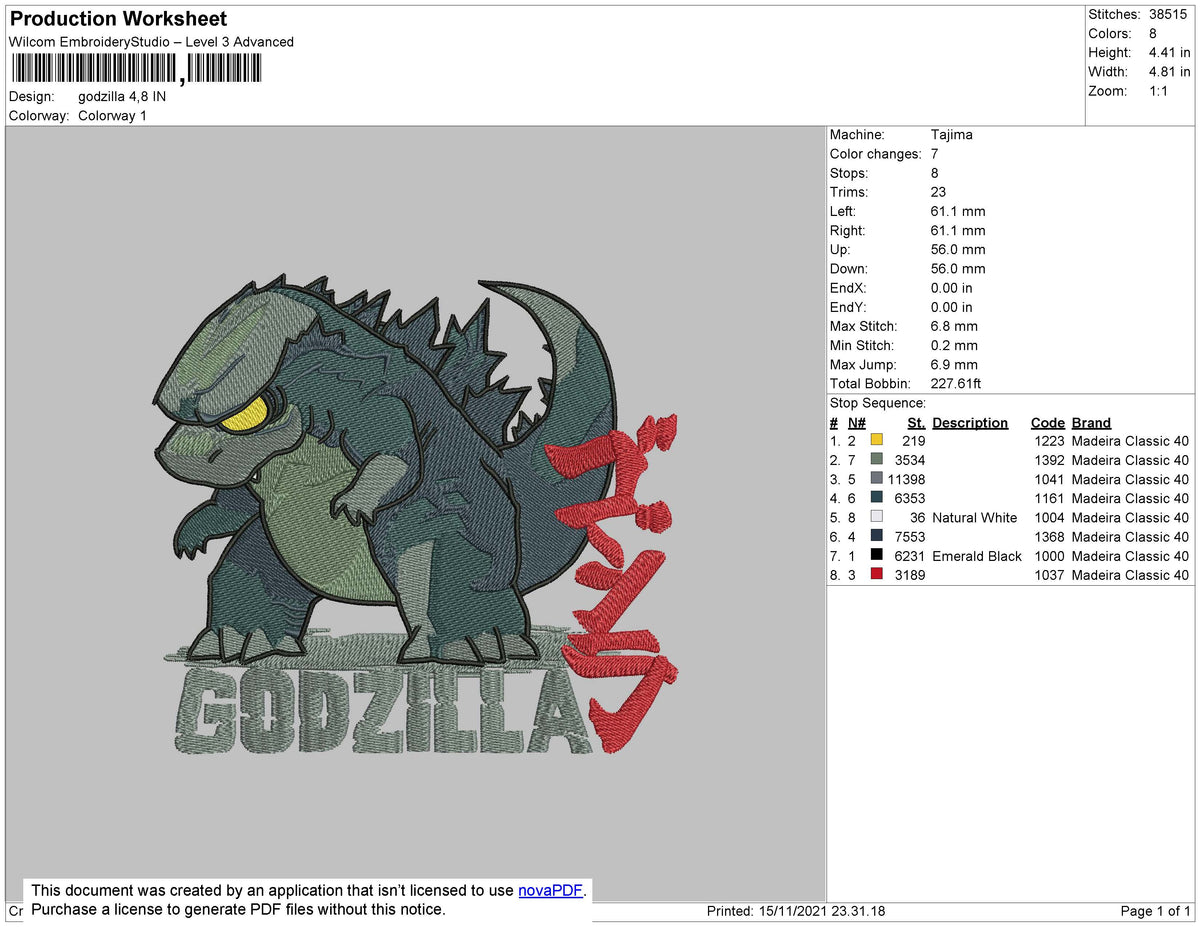Select the dark blue swatch for 7553
1200x927 pixels.
click(x=877, y=537)
